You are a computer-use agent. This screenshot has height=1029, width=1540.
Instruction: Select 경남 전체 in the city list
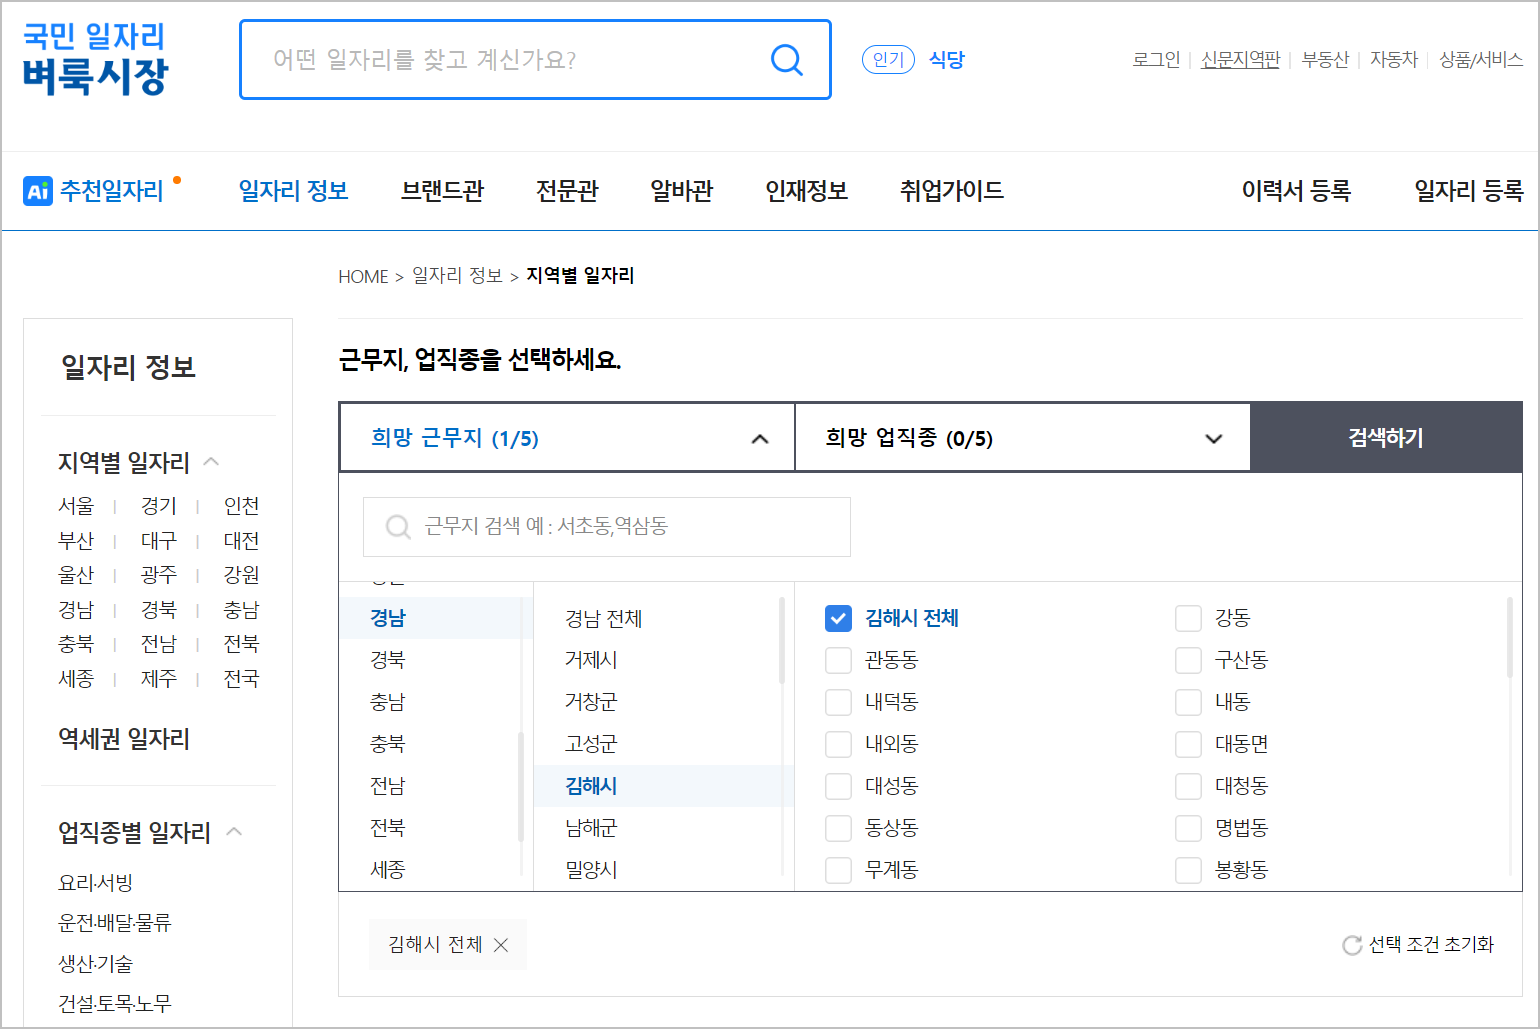(x=603, y=618)
